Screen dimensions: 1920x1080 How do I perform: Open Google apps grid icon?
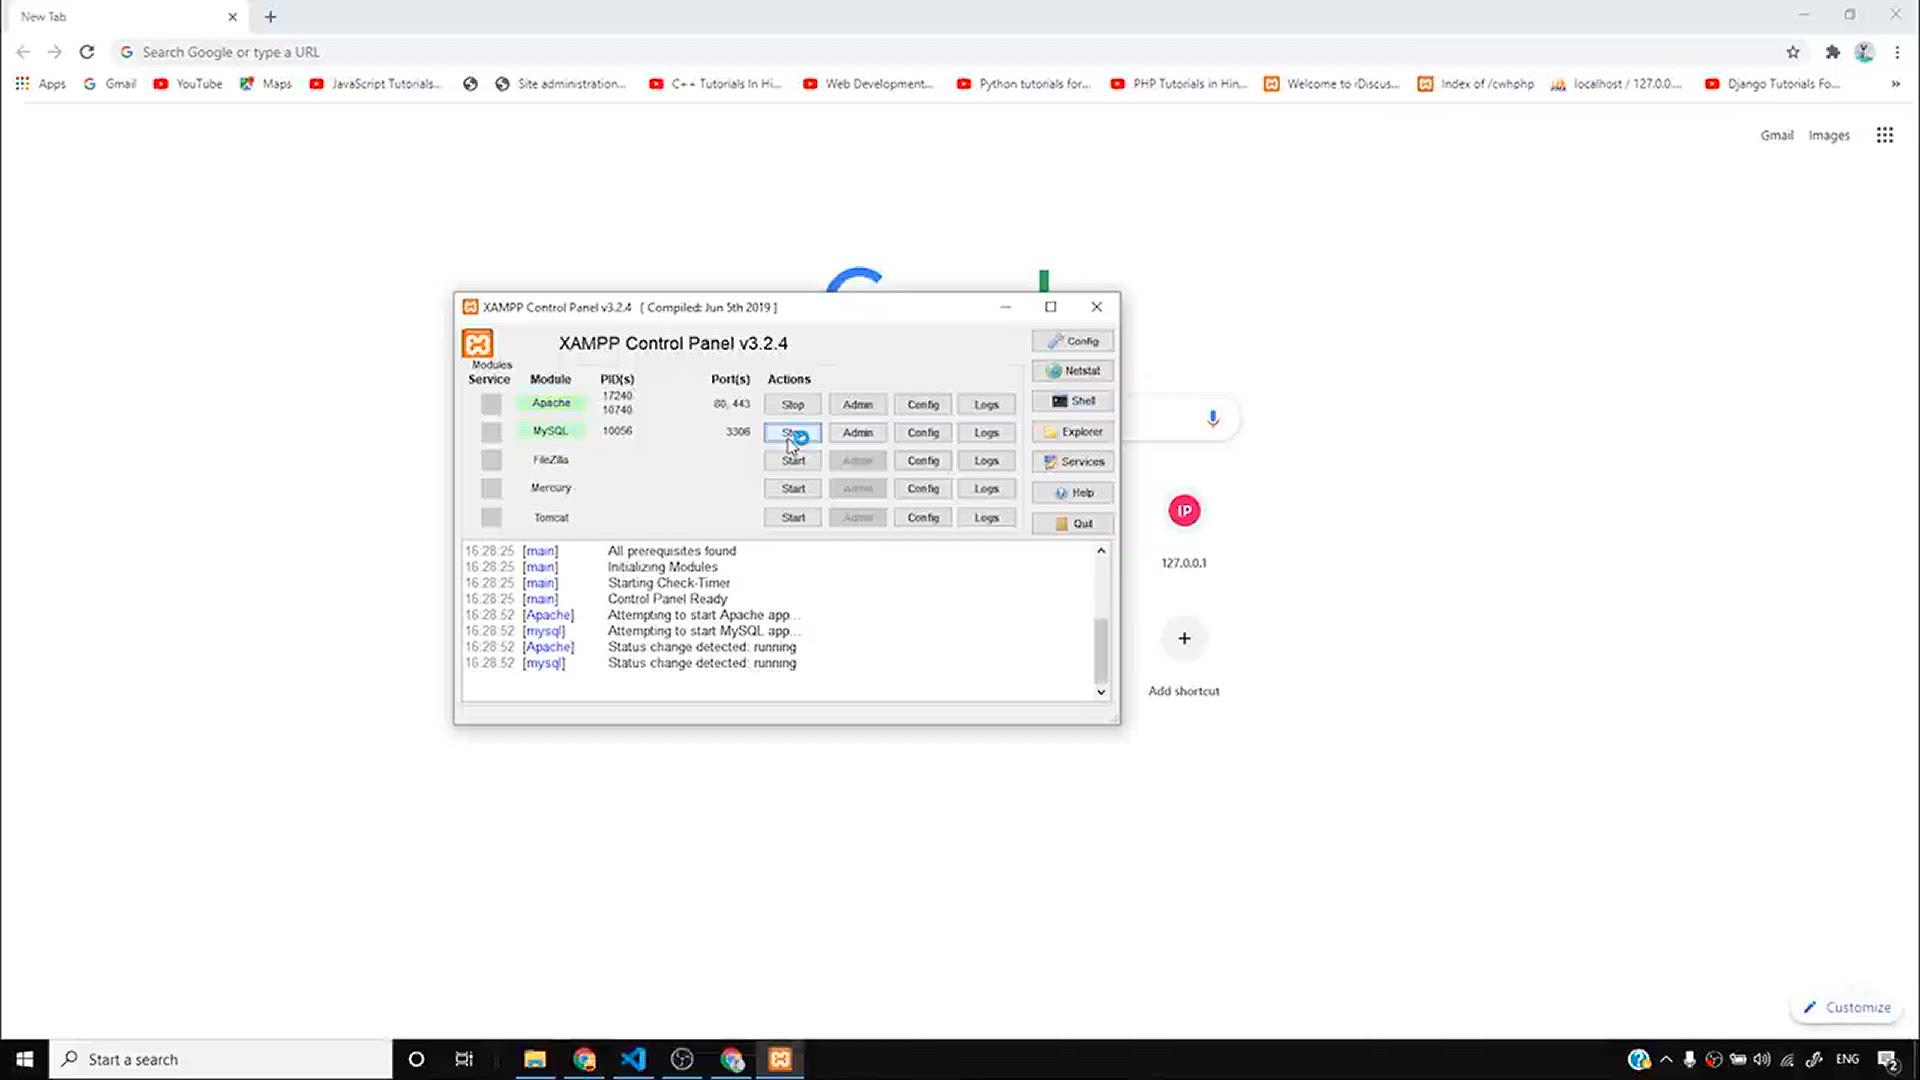(1885, 135)
